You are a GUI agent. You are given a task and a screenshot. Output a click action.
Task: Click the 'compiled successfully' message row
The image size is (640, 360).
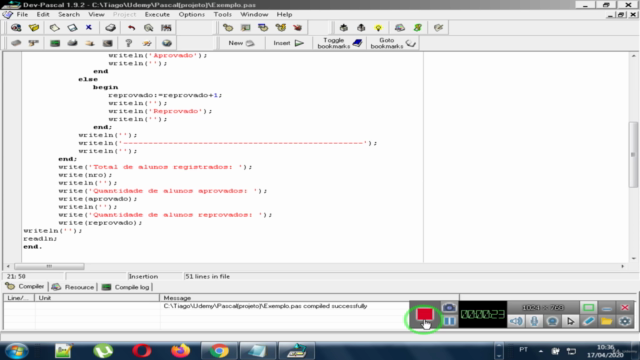(x=265, y=306)
